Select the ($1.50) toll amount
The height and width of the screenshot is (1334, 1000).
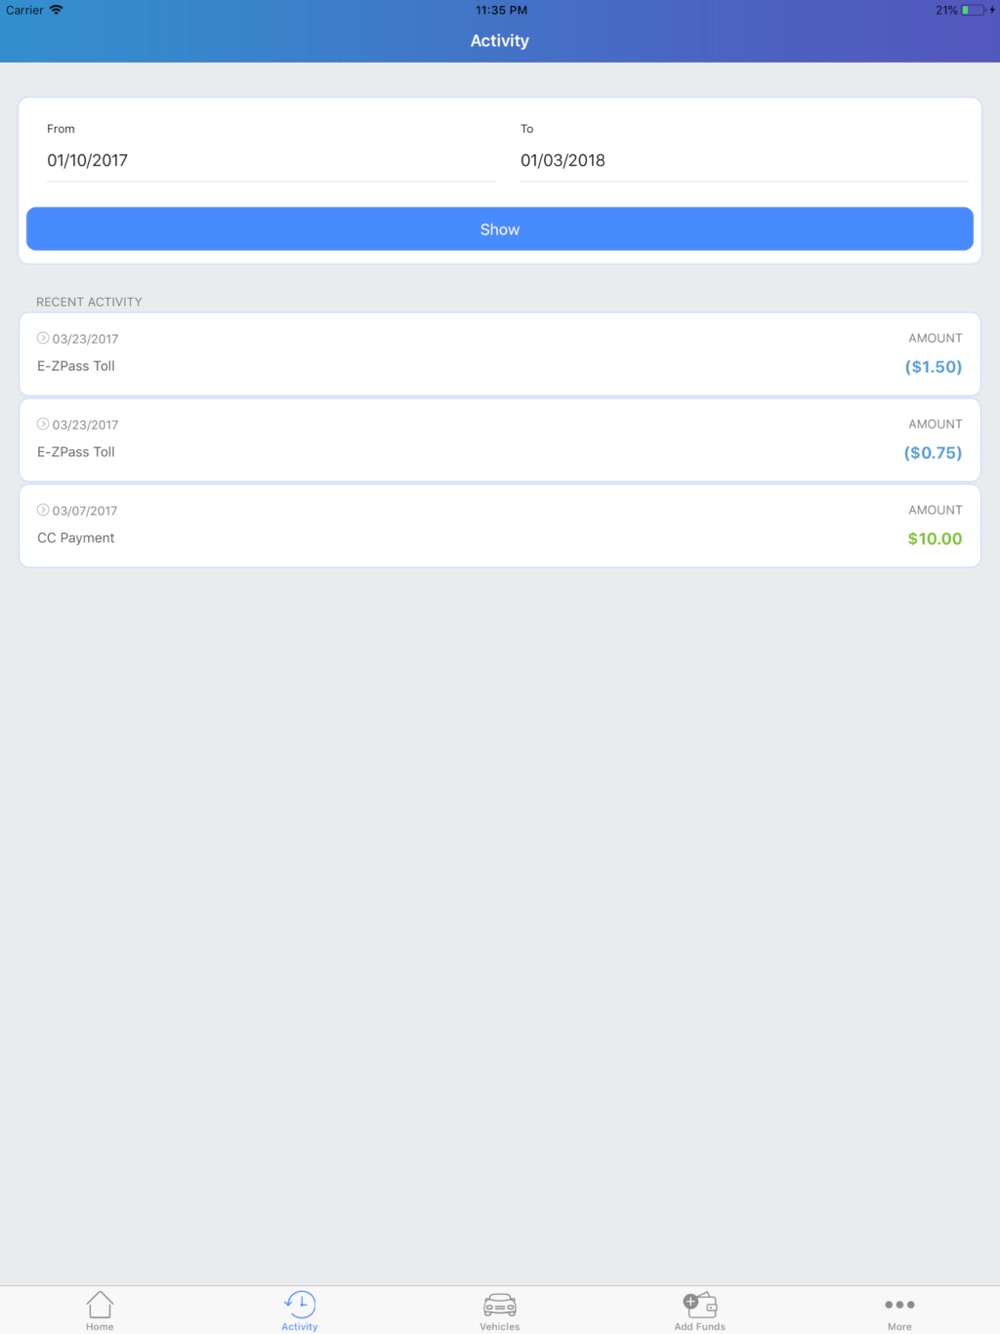[x=933, y=367]
